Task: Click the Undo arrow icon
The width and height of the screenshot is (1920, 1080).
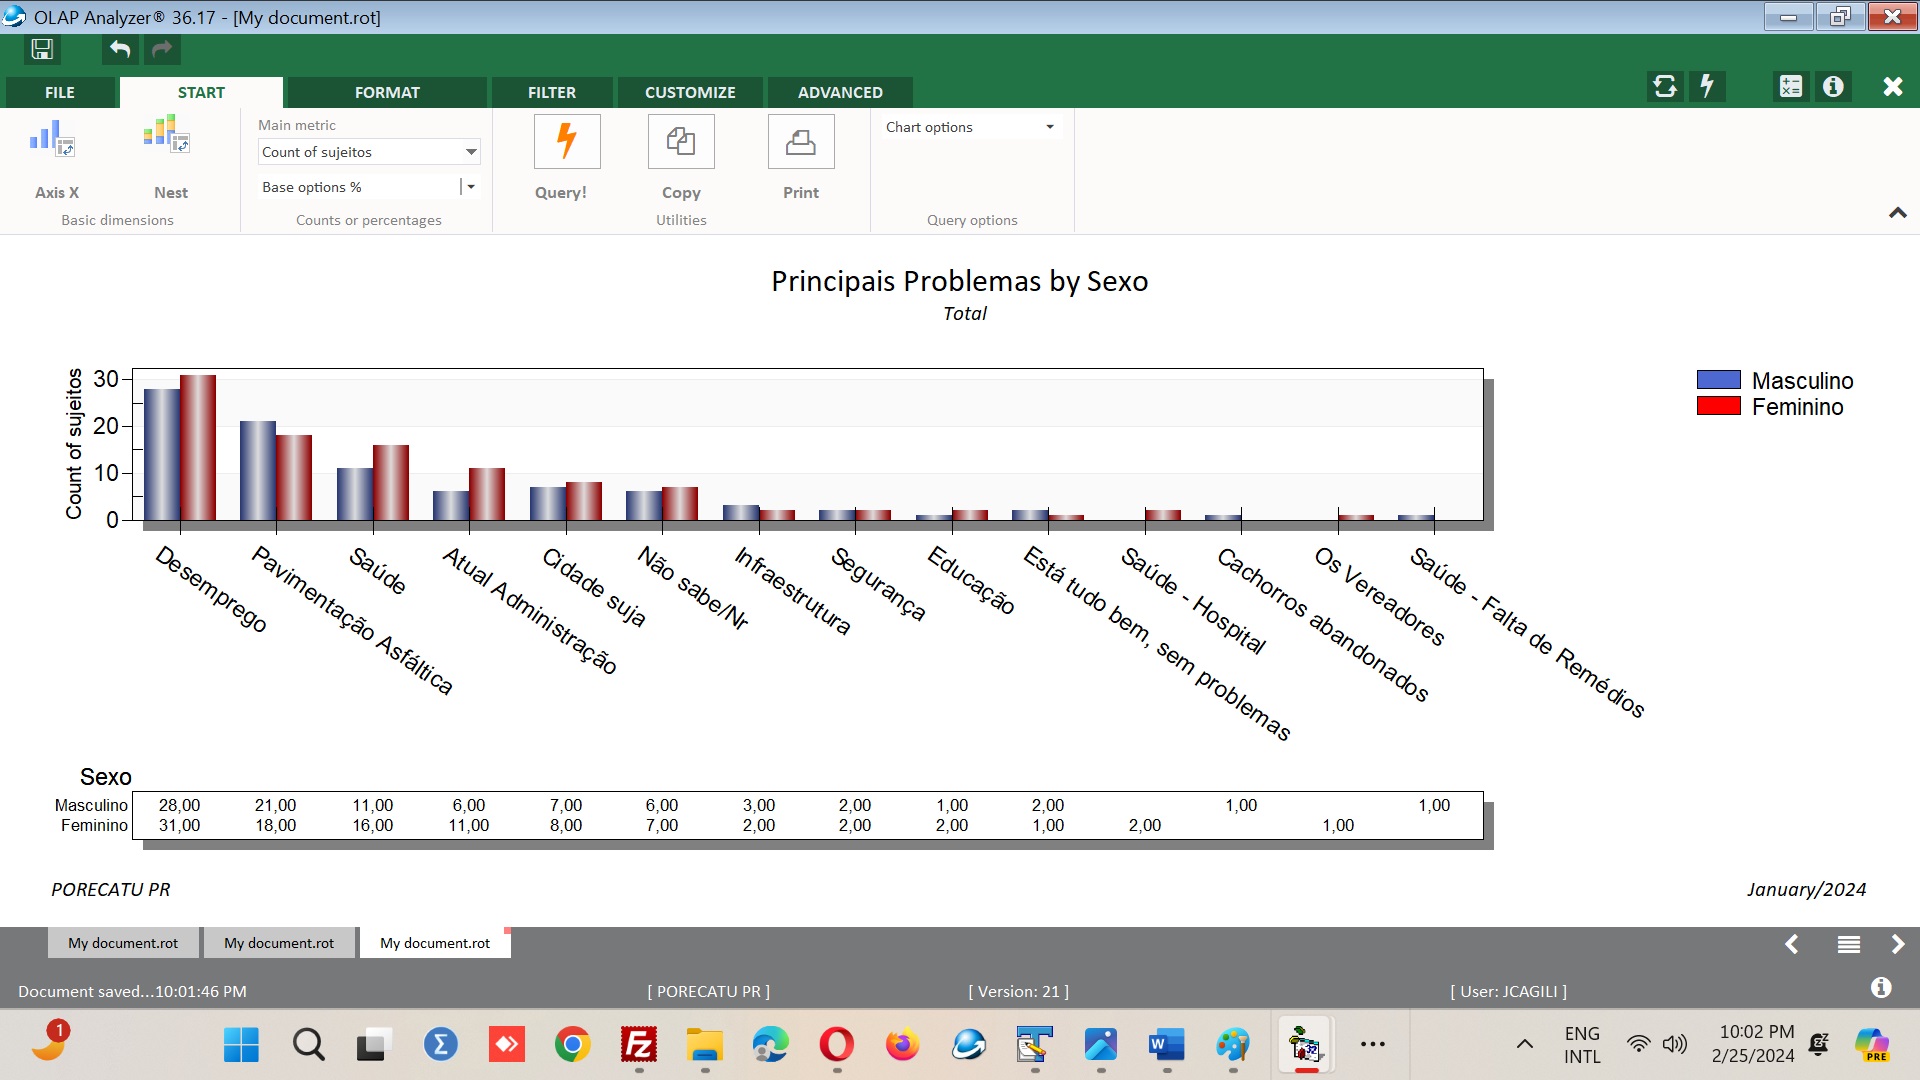Action: [x=120, y=49]
